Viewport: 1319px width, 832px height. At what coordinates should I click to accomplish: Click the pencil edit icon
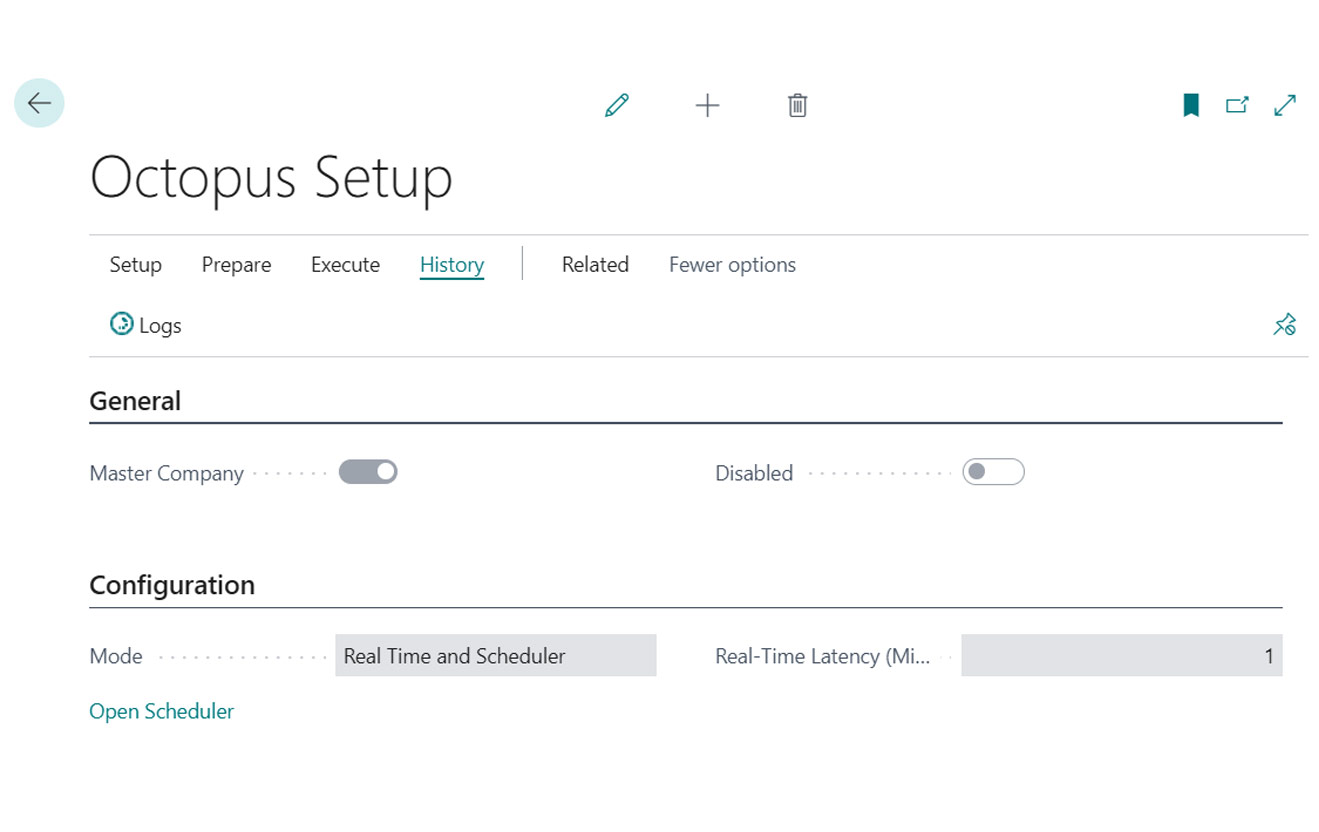(x=617, y=105)
